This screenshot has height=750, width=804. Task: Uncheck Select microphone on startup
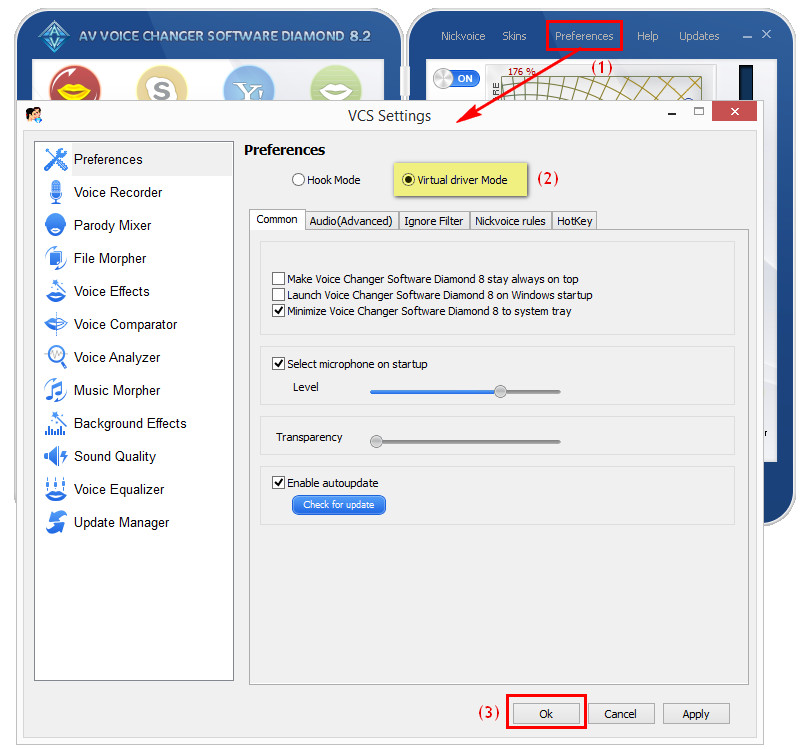click(x=278, y=363)
